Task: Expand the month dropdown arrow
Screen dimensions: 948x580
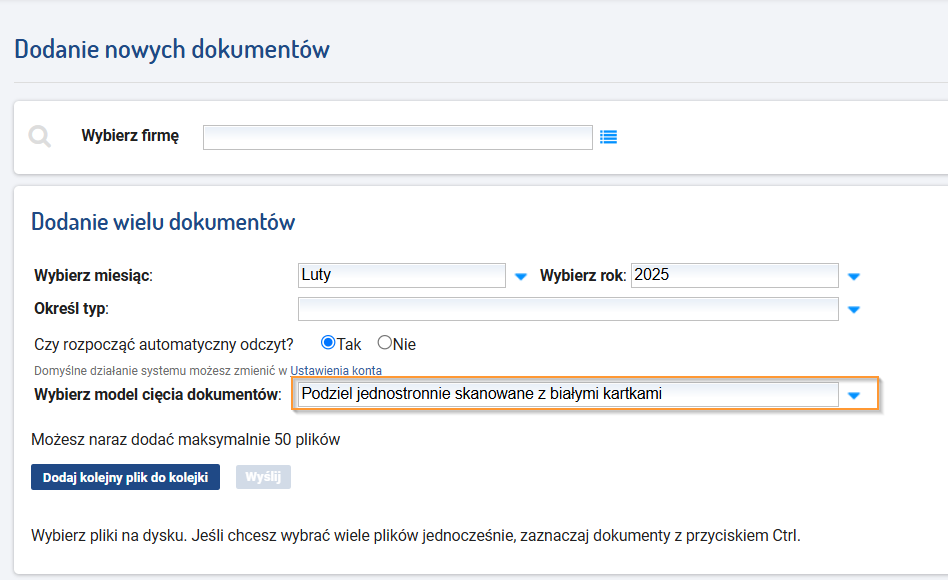Action: click(x=521, y=276)
